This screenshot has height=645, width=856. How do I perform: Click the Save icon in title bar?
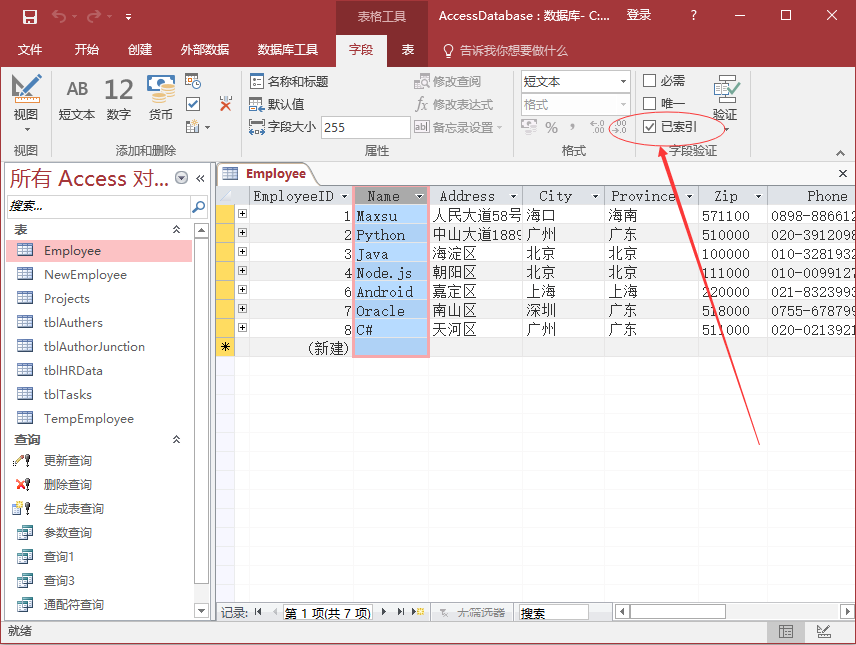pos(29,16)
